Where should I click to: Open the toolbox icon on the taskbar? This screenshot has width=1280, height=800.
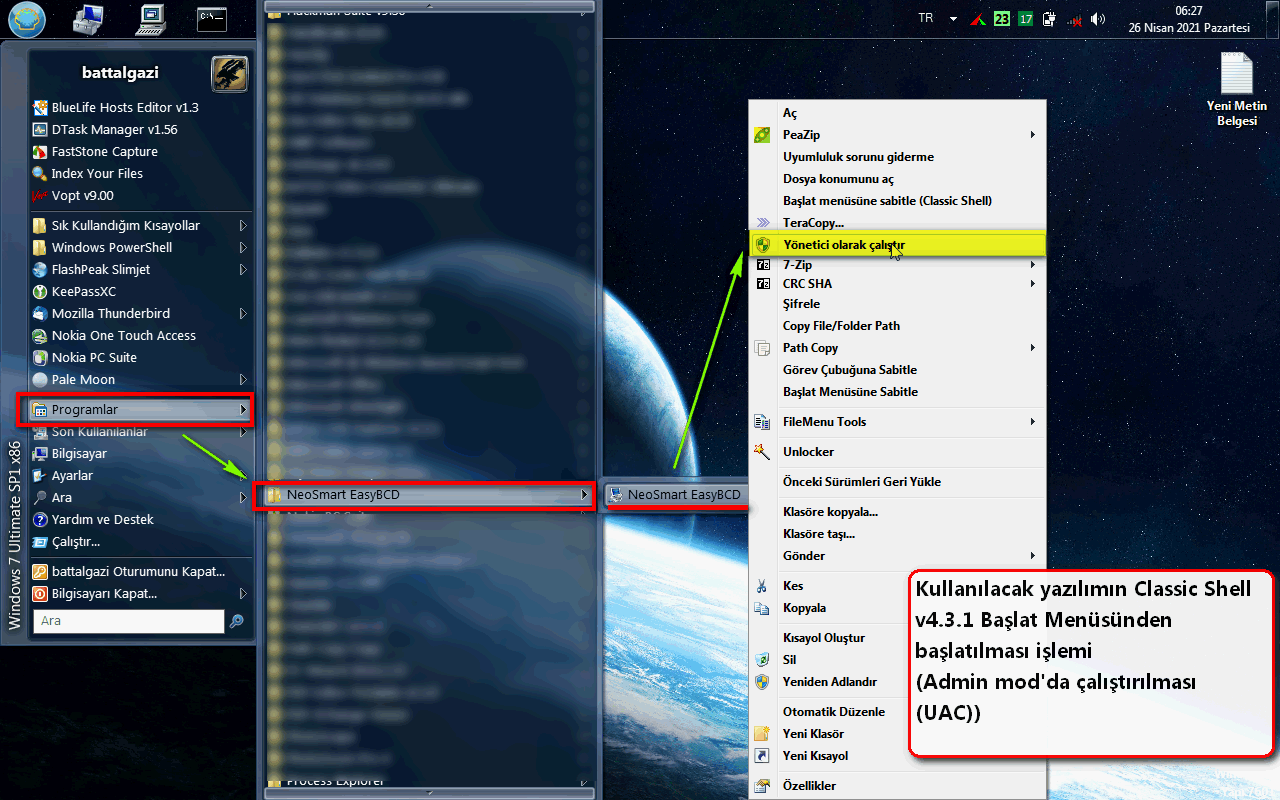88,18
